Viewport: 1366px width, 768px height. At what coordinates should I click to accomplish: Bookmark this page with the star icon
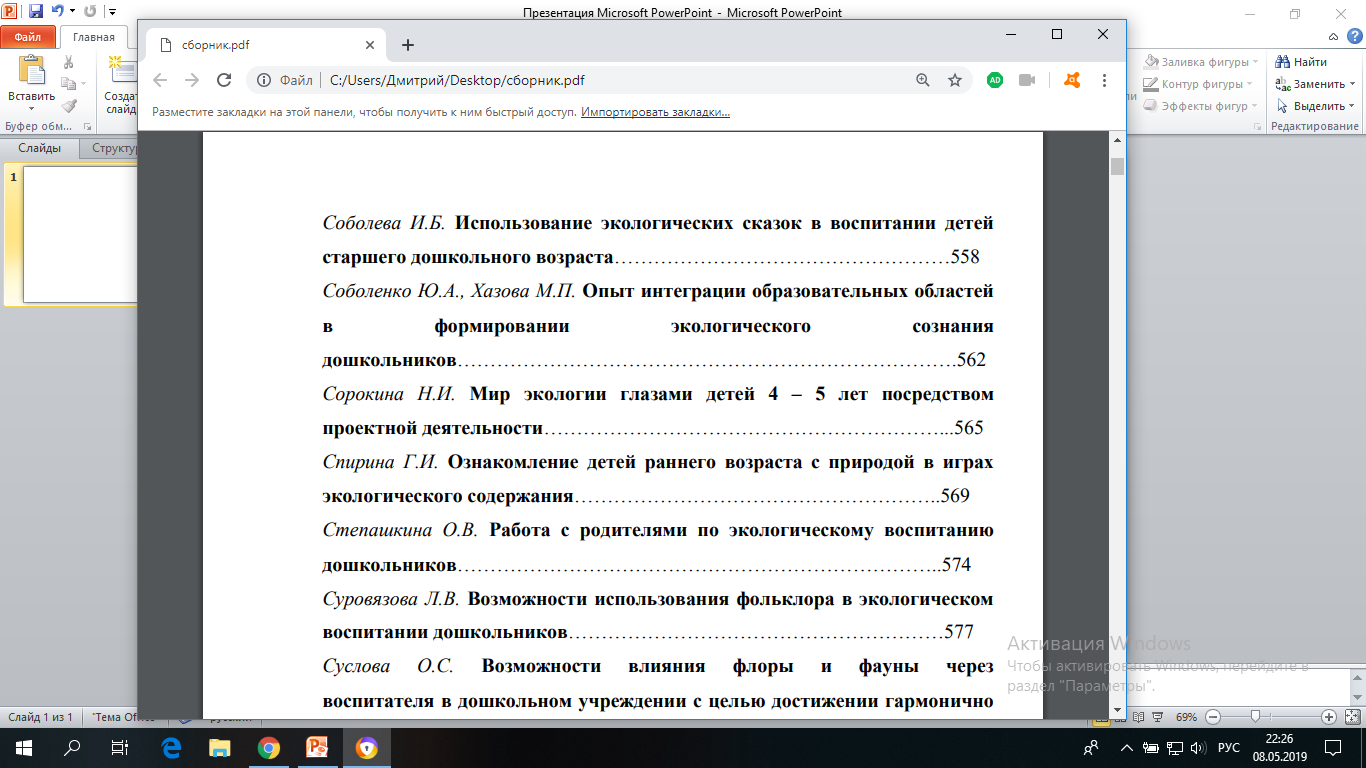[x=954, y=80]
